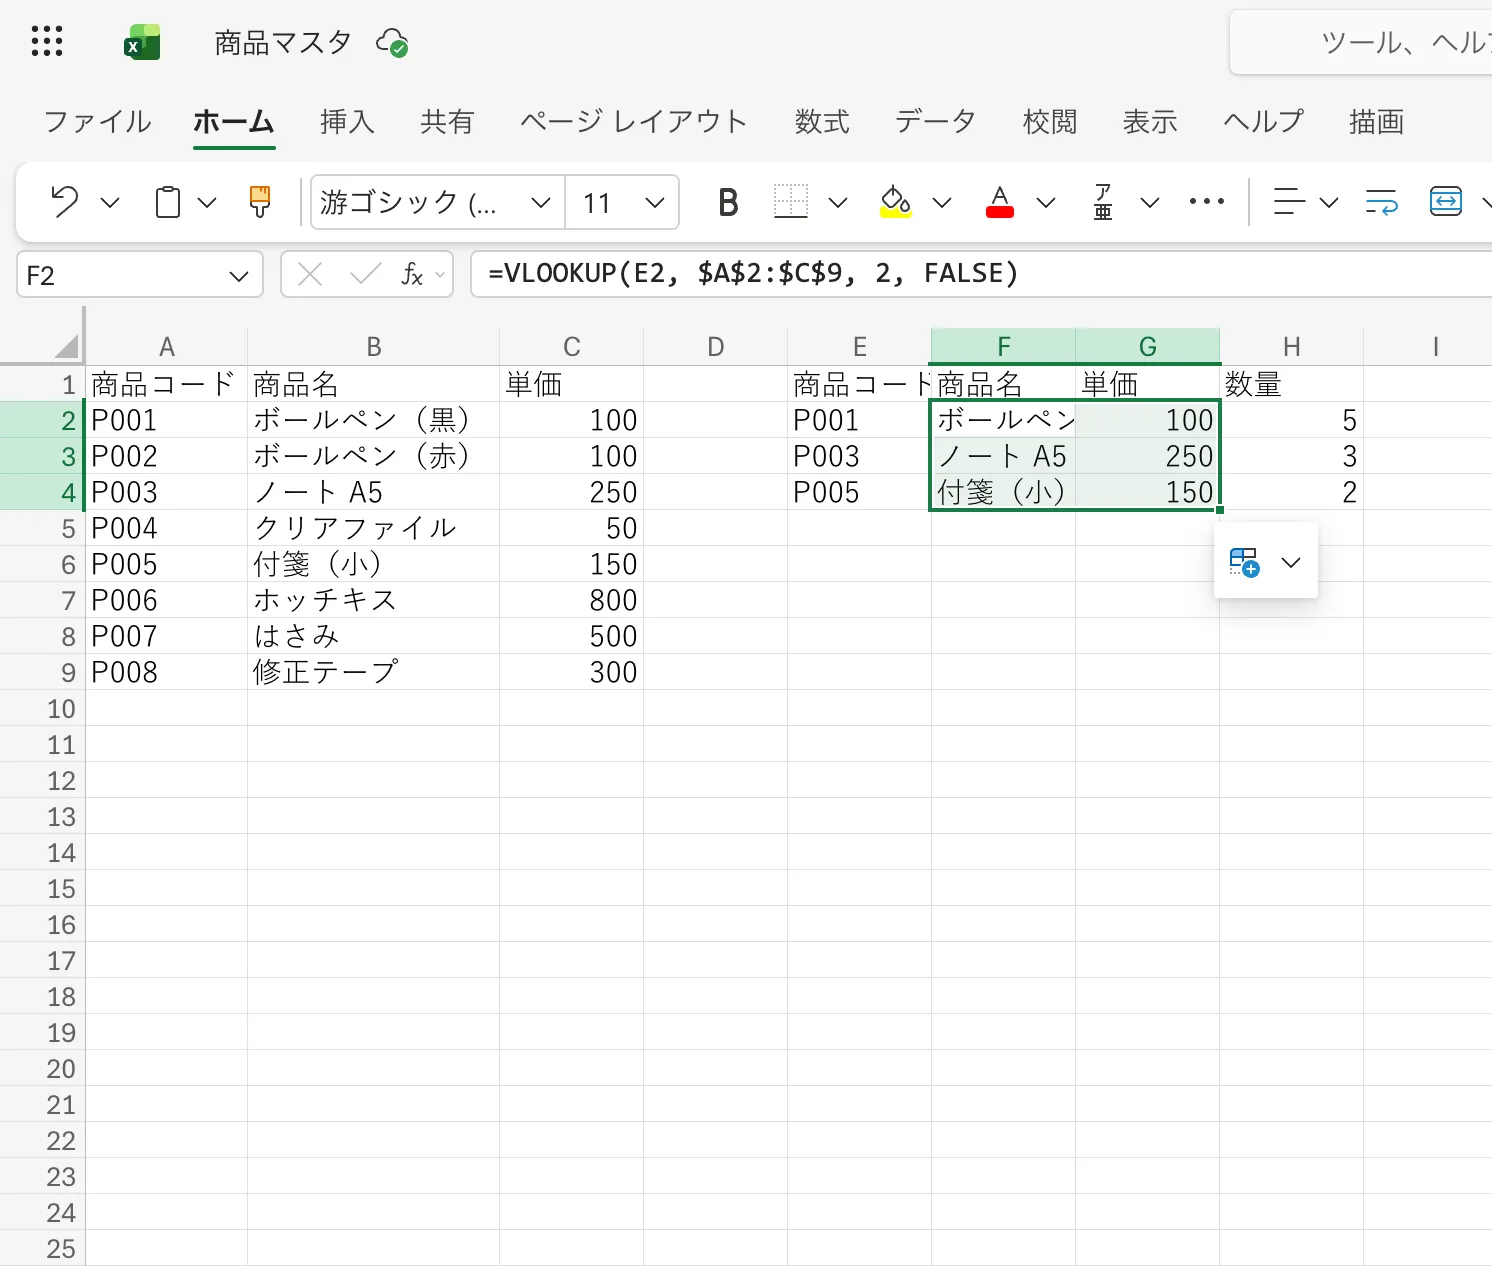Viewport: 1492px width, 1266px height.
Task: Click the Name Box showing F2
Action: [140, 275]
